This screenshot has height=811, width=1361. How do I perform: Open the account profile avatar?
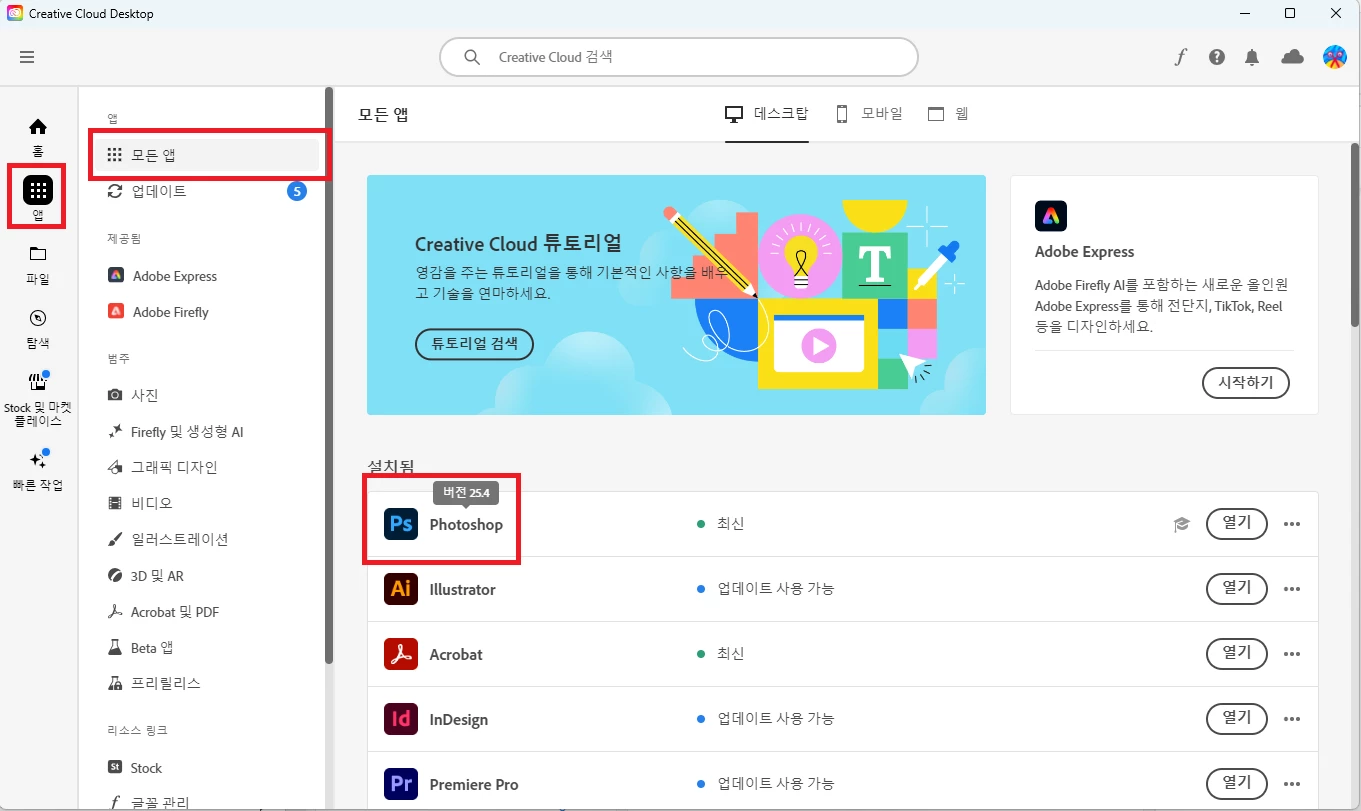click(x=1334, y=57)
